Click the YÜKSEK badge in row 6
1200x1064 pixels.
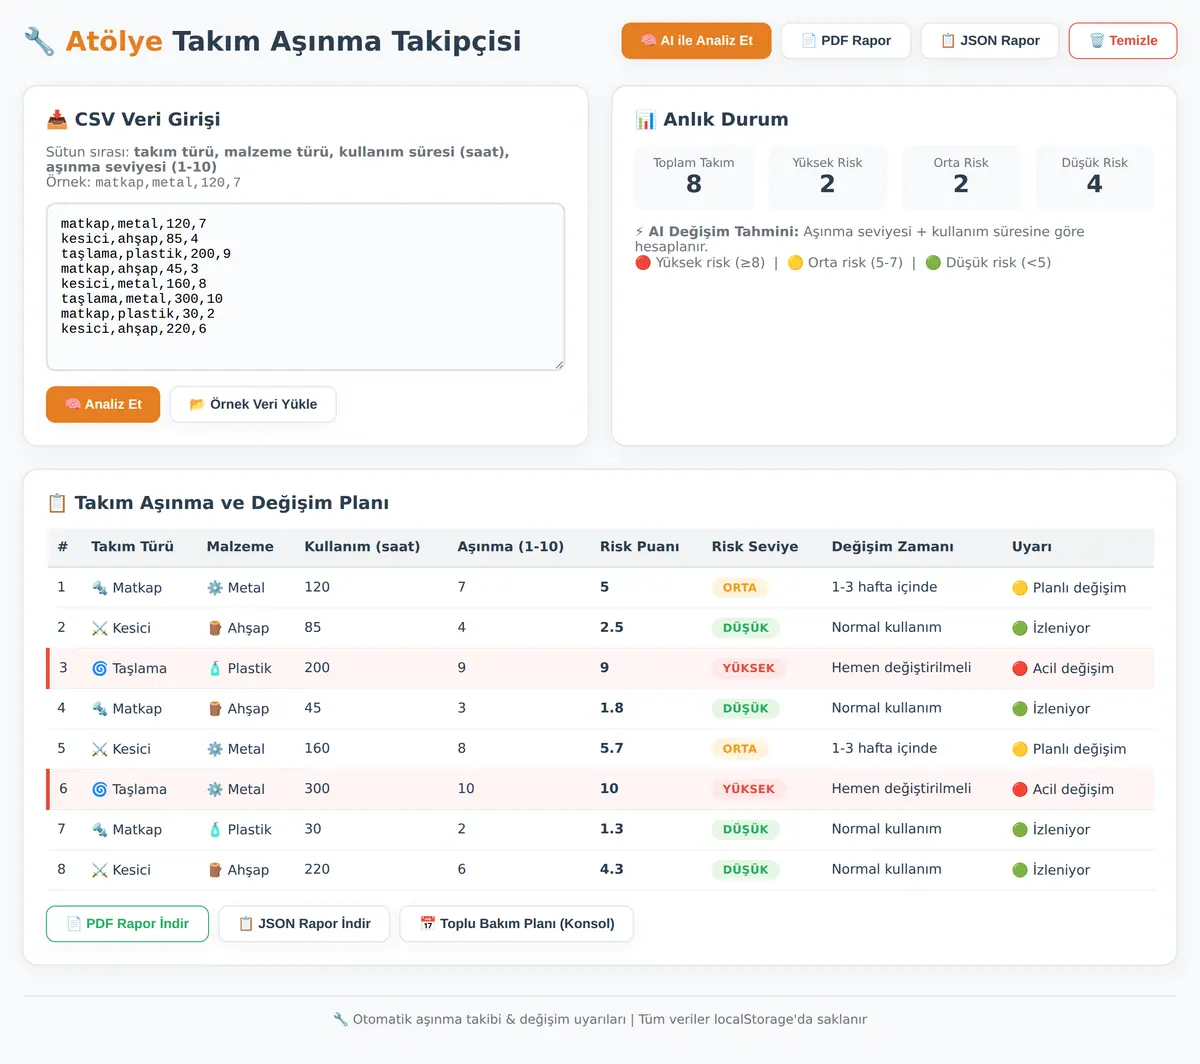click(749, 789)
